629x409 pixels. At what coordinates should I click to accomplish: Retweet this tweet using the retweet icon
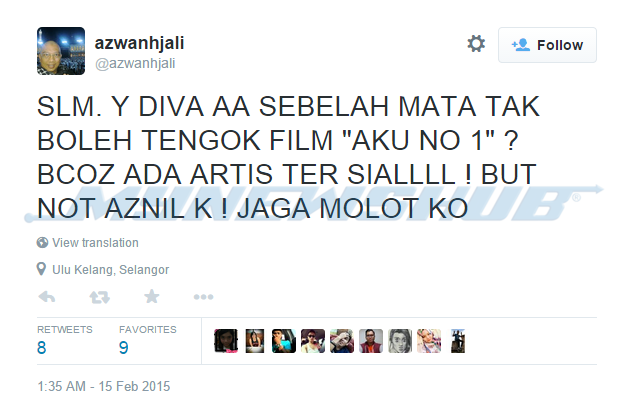(99, 297)
